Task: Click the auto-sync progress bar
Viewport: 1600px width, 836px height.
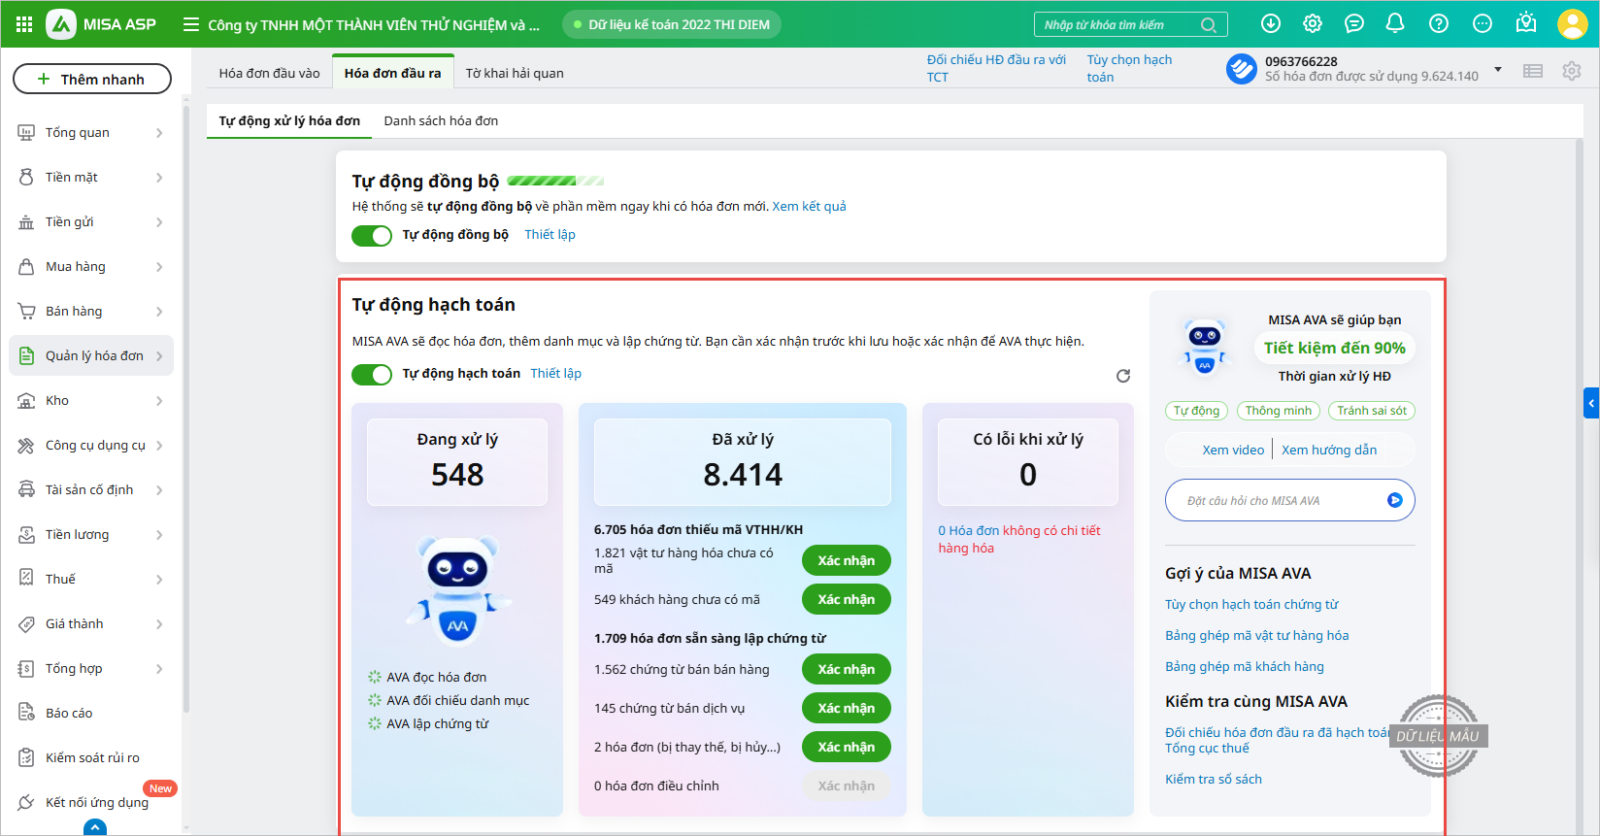Action: tap(555, 181)
